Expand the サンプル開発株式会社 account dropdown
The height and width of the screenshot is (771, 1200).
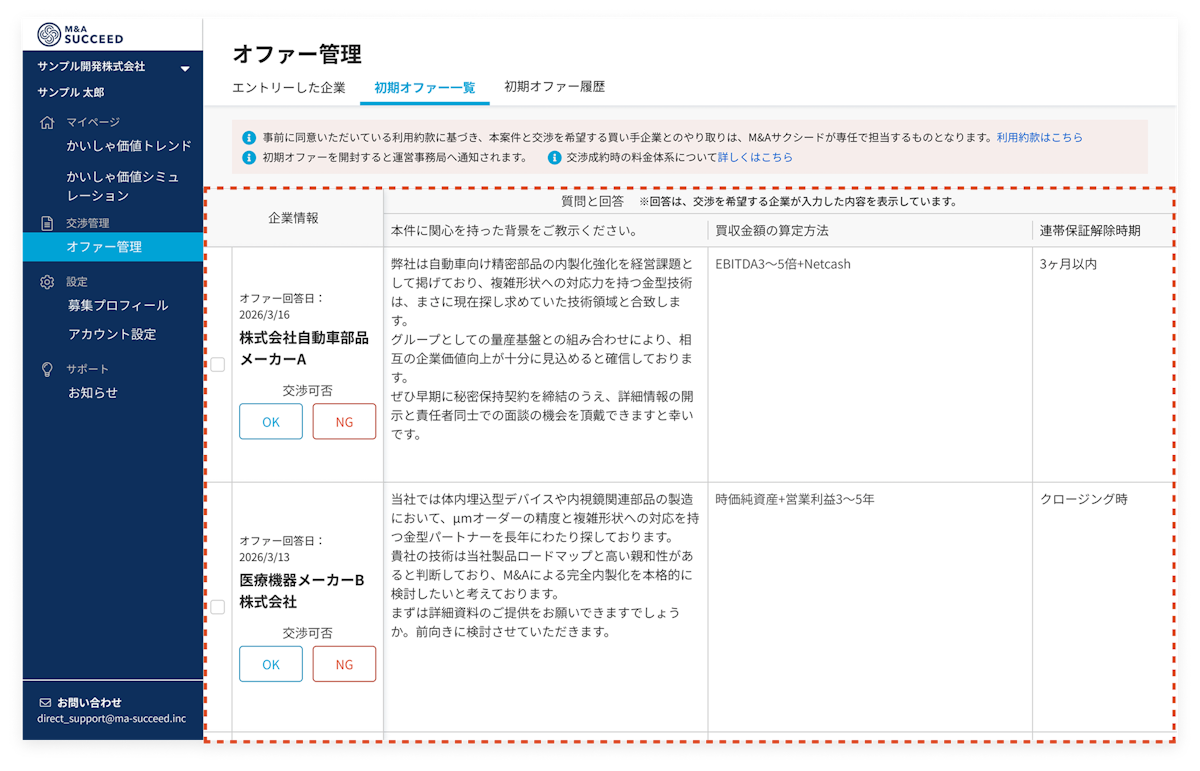pyautogui.click(x=185, y=69)
